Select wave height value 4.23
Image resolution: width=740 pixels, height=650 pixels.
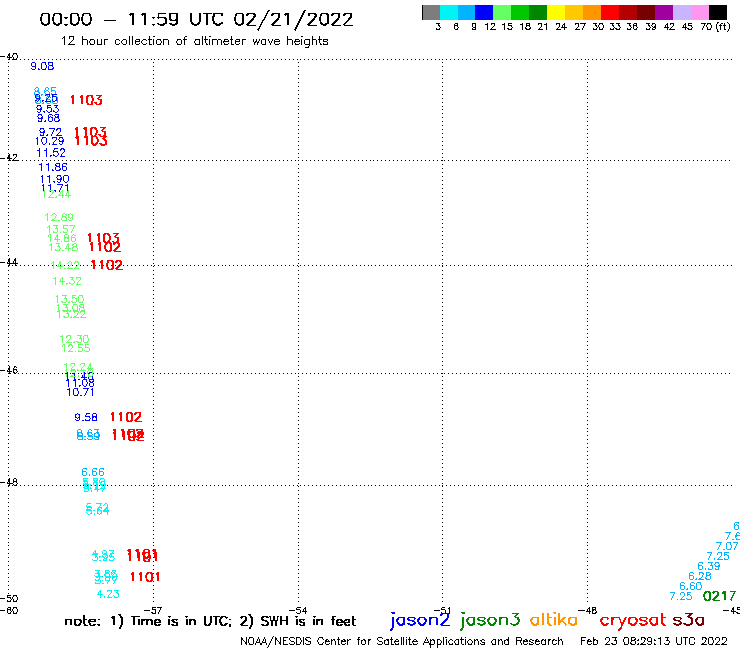click(x=108, y=594)
